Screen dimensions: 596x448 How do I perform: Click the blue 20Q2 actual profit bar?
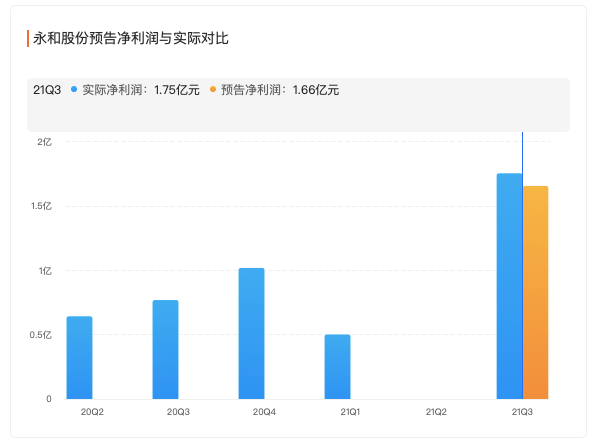pos(79,358)
